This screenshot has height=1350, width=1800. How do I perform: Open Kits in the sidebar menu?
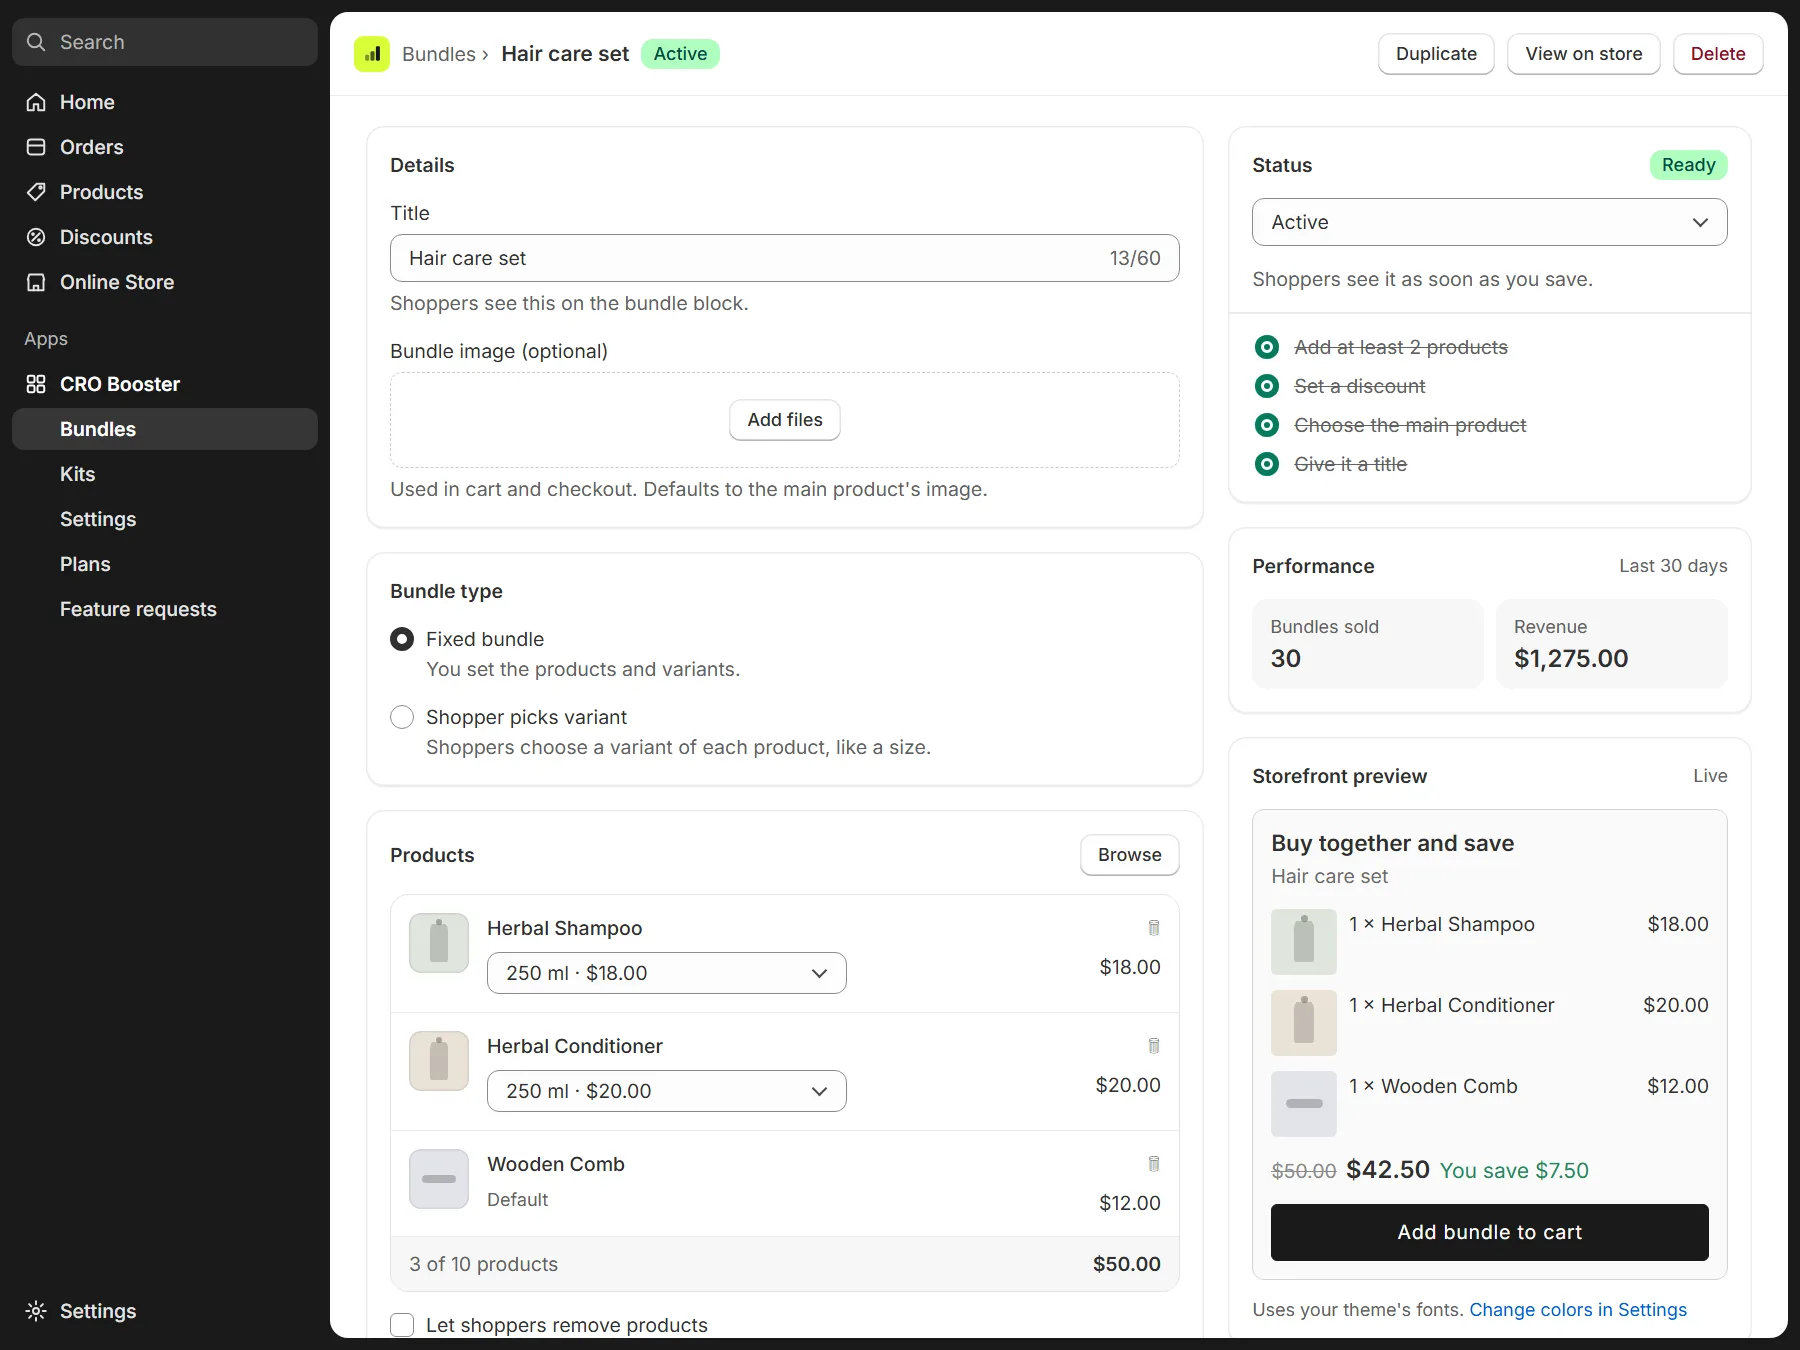165,474
